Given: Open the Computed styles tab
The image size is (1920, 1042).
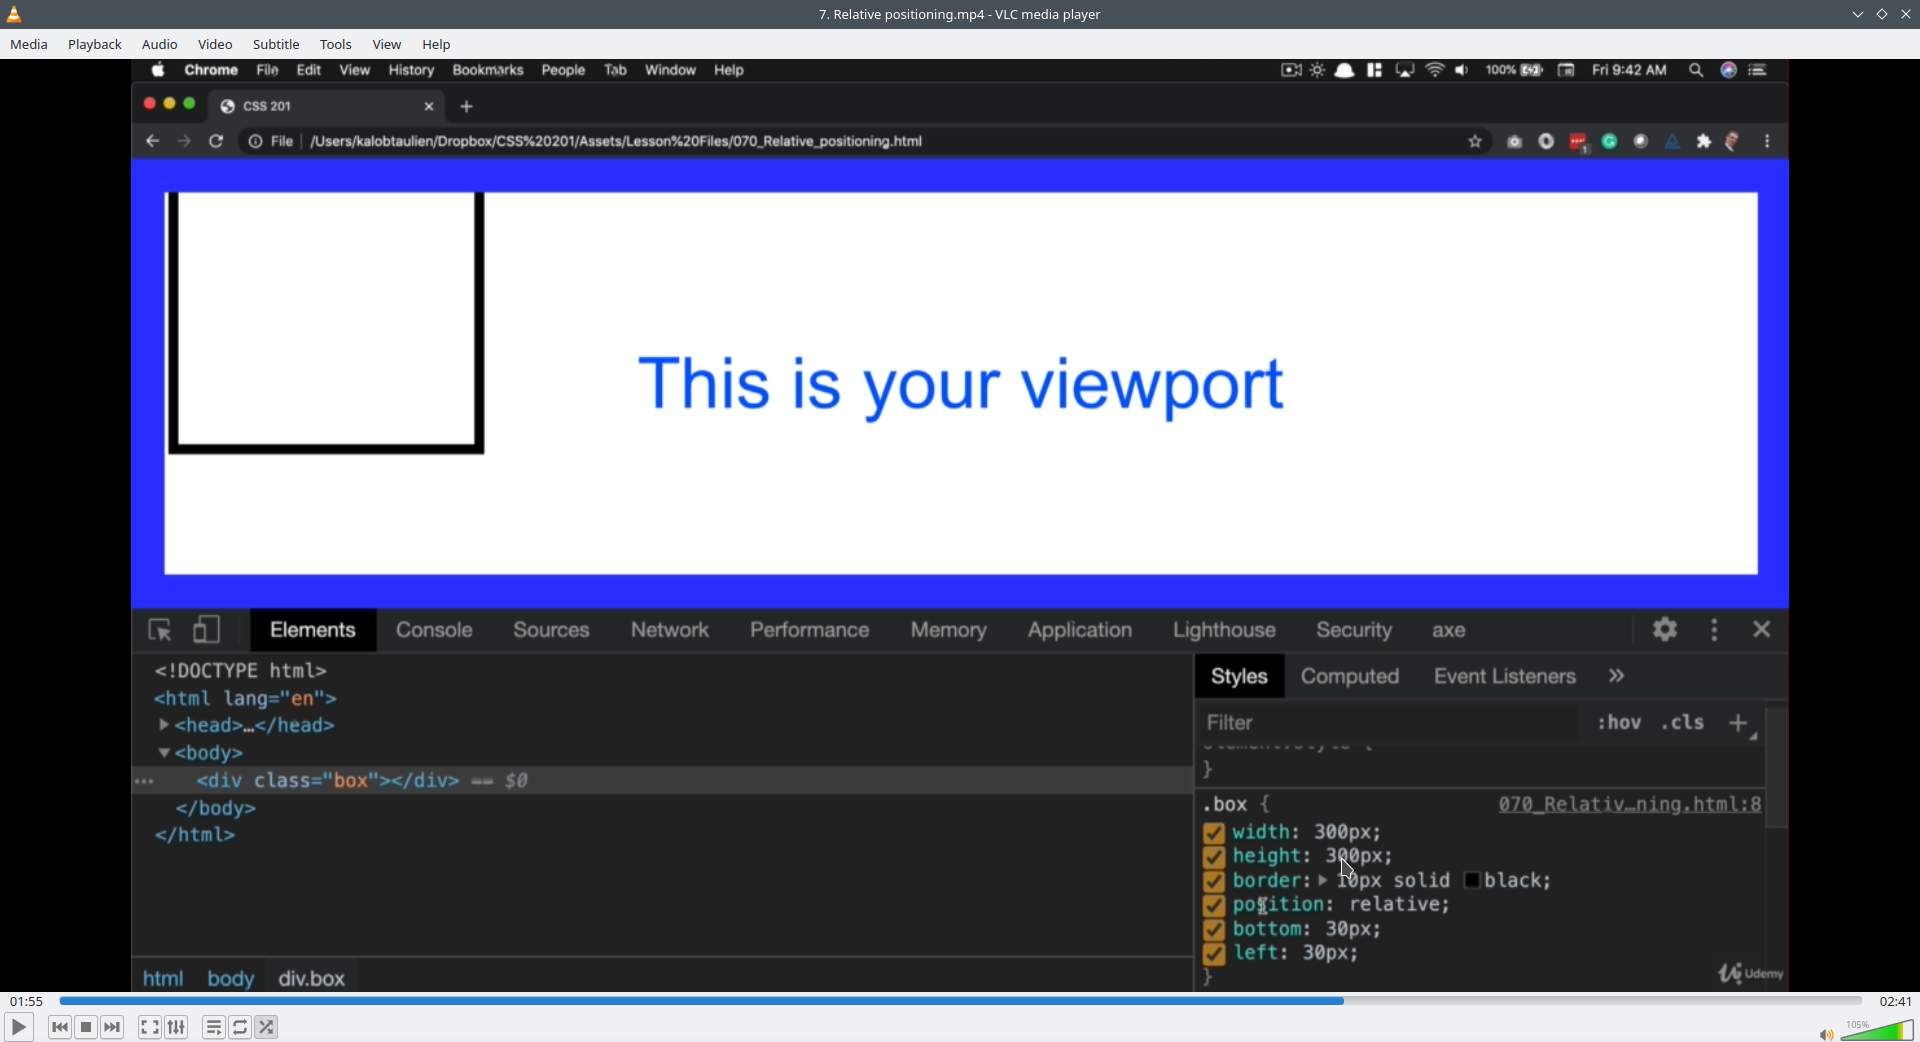Looking at the screenshot, I should click(1350, 677).
